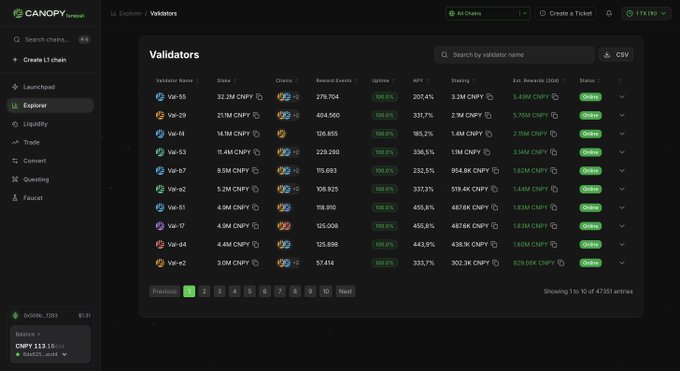Click the Val-55 validator avatar
The height and width of the screenshot is (371, 680).
(160, 97)
